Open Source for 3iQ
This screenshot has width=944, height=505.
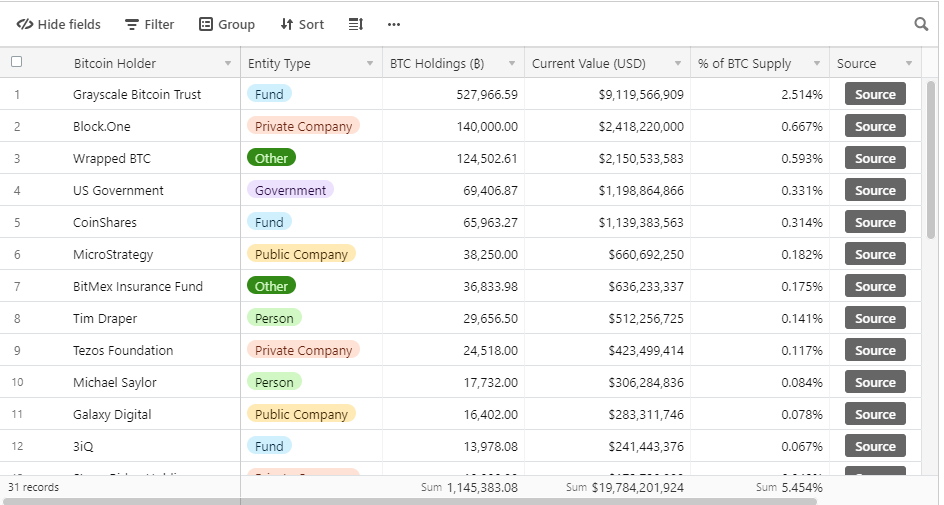pyautogui.click(x=875, y=445)
